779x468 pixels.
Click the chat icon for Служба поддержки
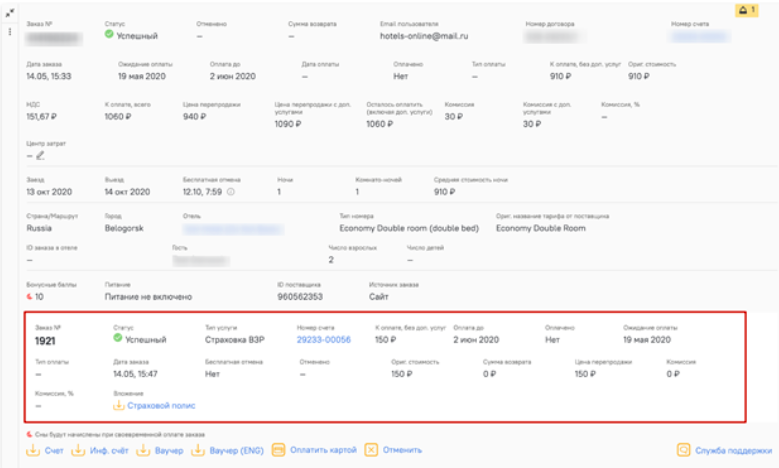(x=684, y=450)
